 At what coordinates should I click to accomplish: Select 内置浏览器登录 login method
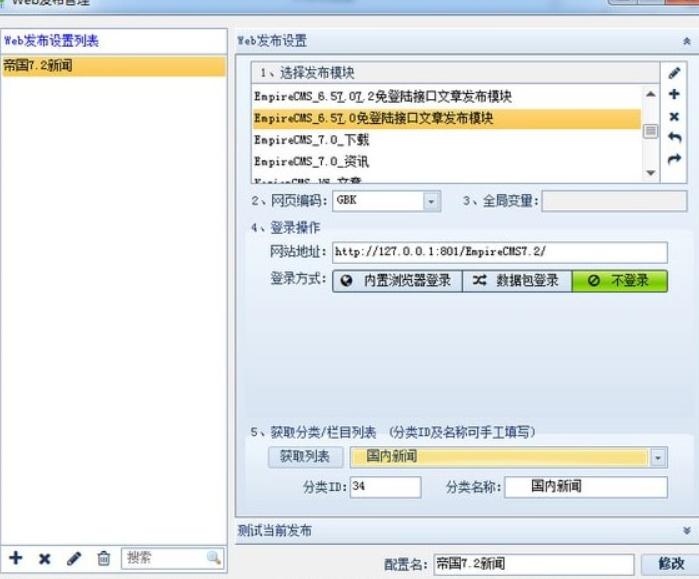[397, 281]
